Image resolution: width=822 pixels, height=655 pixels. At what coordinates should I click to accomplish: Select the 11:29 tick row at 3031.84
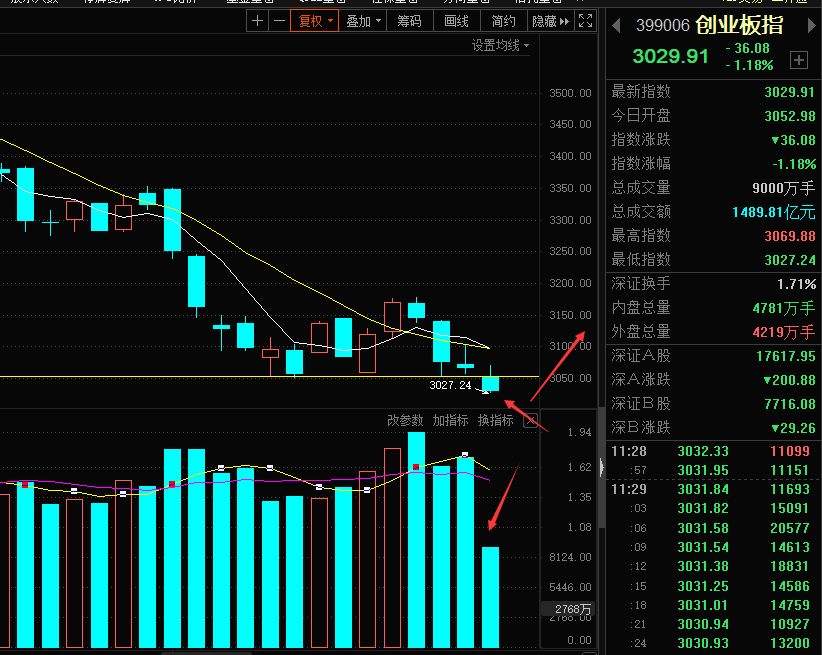pos(711,489)
